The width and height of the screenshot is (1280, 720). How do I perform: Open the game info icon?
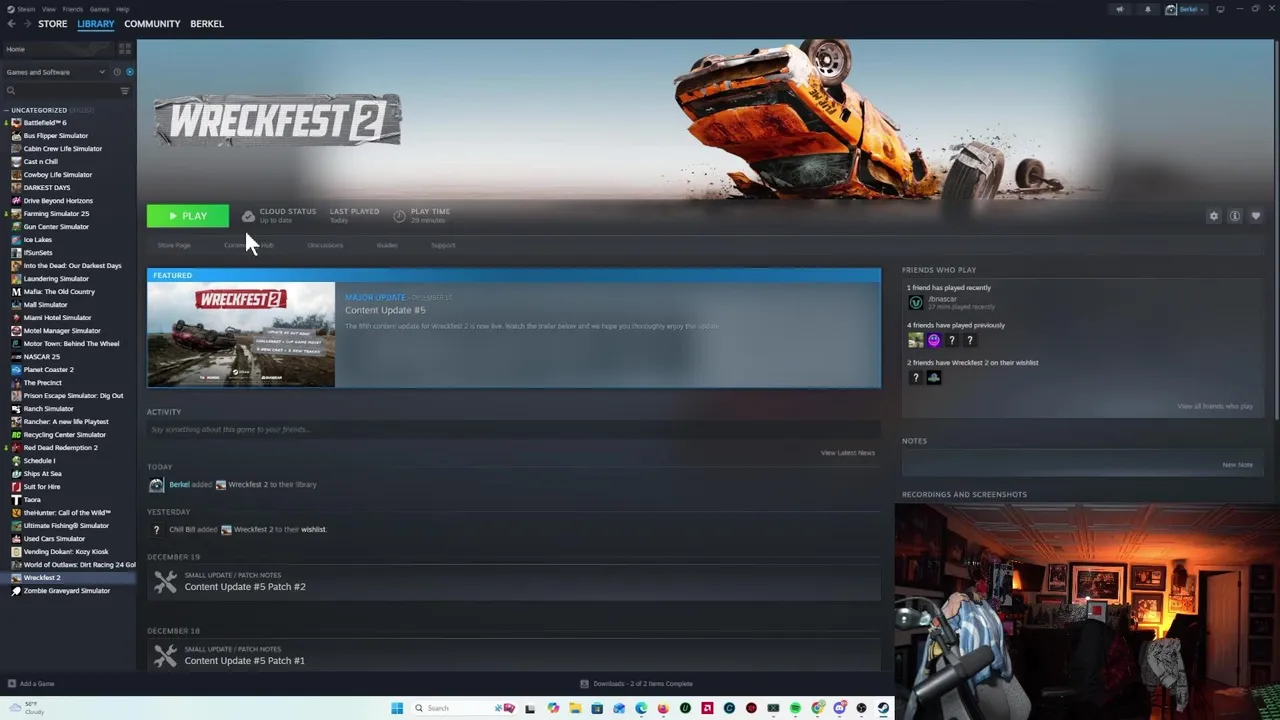pyautogui.click(x=1235, y=216)
